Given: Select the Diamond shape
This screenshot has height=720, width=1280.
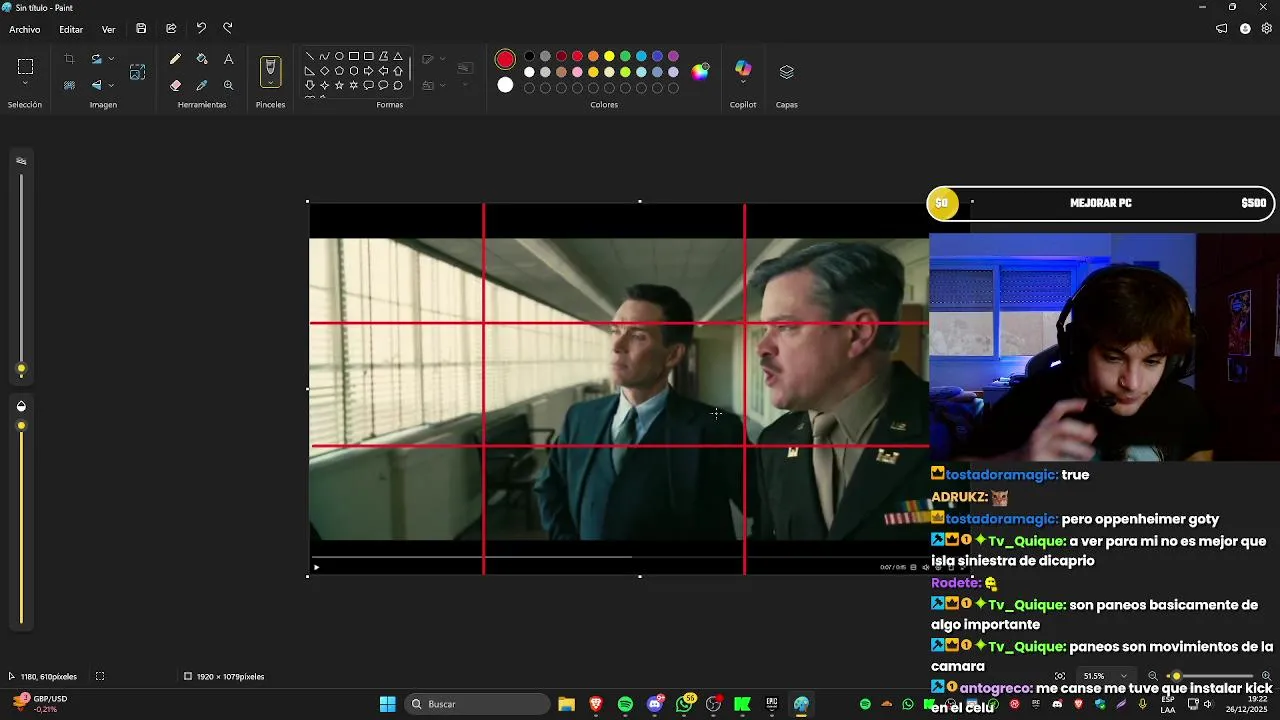Looking at the screenshot, I should (324, 71).
